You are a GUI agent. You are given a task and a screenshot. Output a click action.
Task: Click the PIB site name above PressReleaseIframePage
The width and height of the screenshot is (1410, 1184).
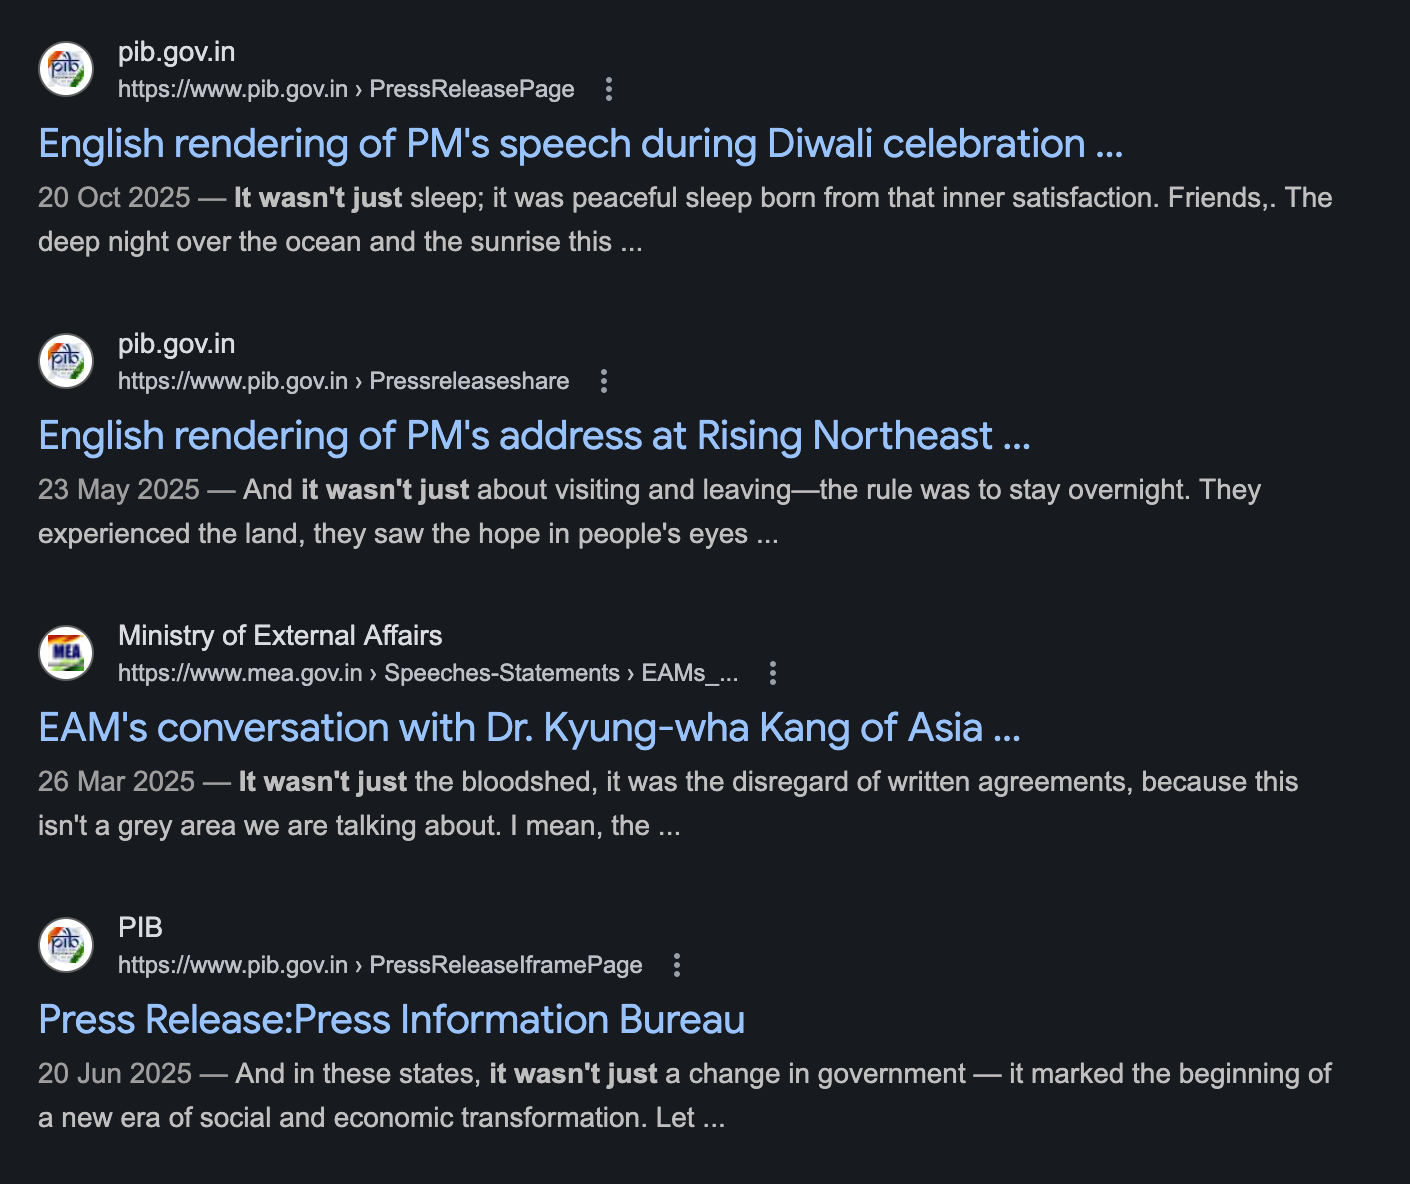(x=140, y=928)
